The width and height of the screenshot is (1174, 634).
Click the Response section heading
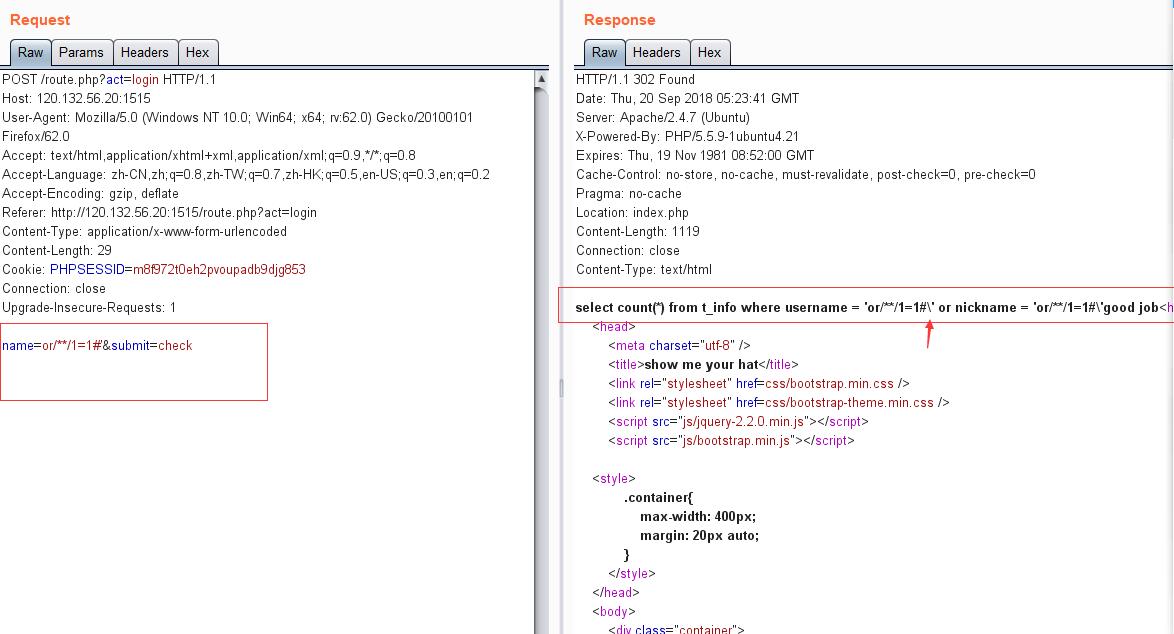(619, 20)
